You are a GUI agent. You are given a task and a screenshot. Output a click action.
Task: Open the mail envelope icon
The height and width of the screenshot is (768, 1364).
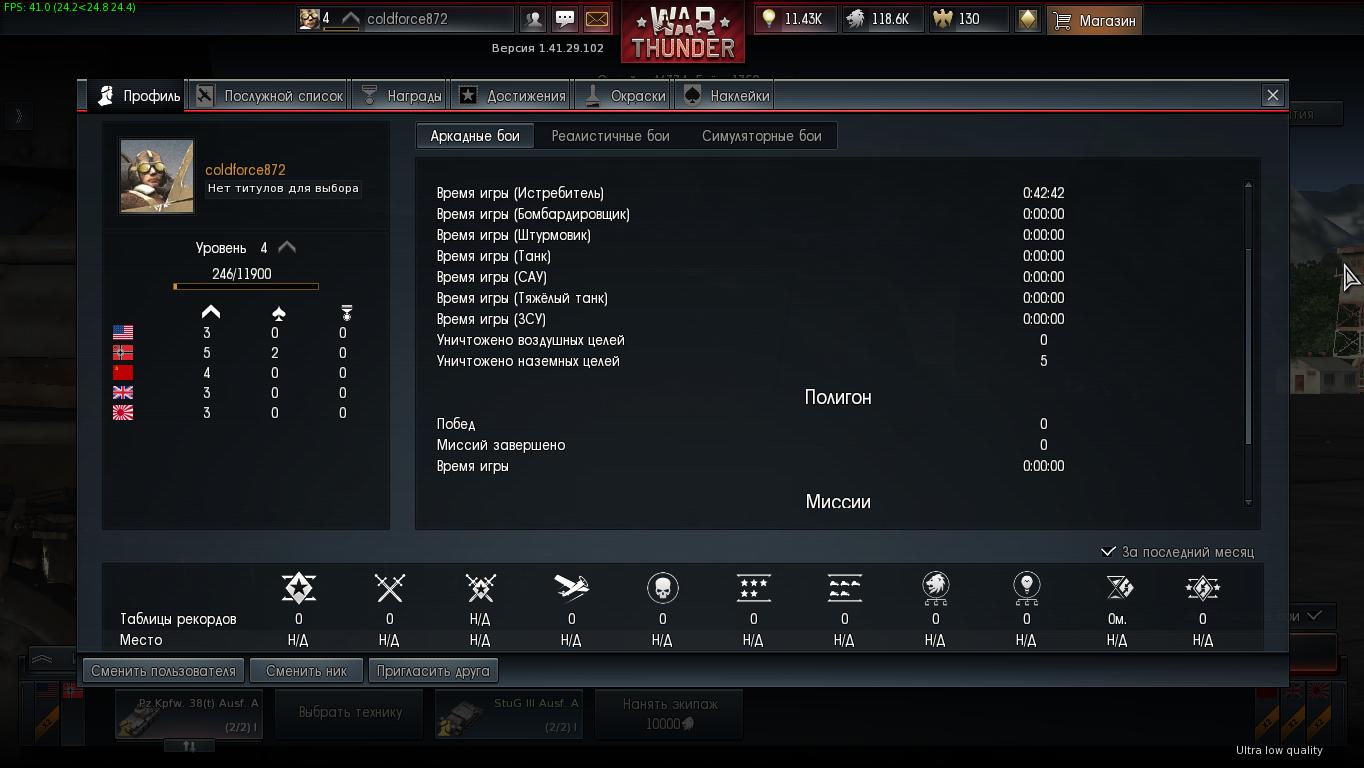(x=597, y=19)
